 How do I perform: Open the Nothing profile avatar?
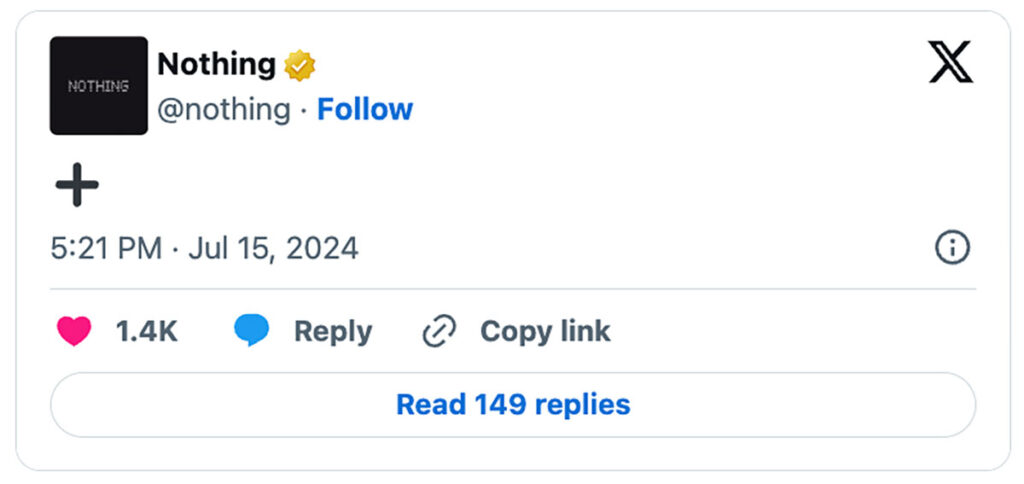click(99, 86)
